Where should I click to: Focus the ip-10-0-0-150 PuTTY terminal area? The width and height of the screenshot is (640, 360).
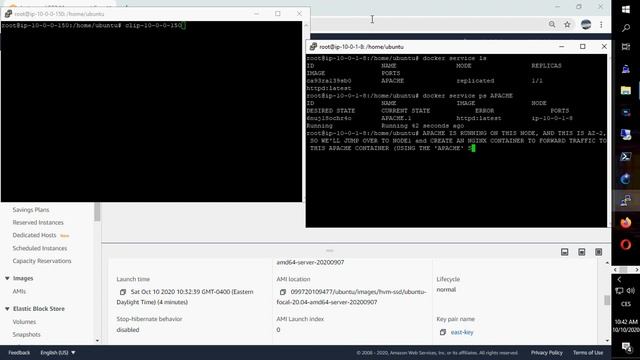[x=151, y=111]
